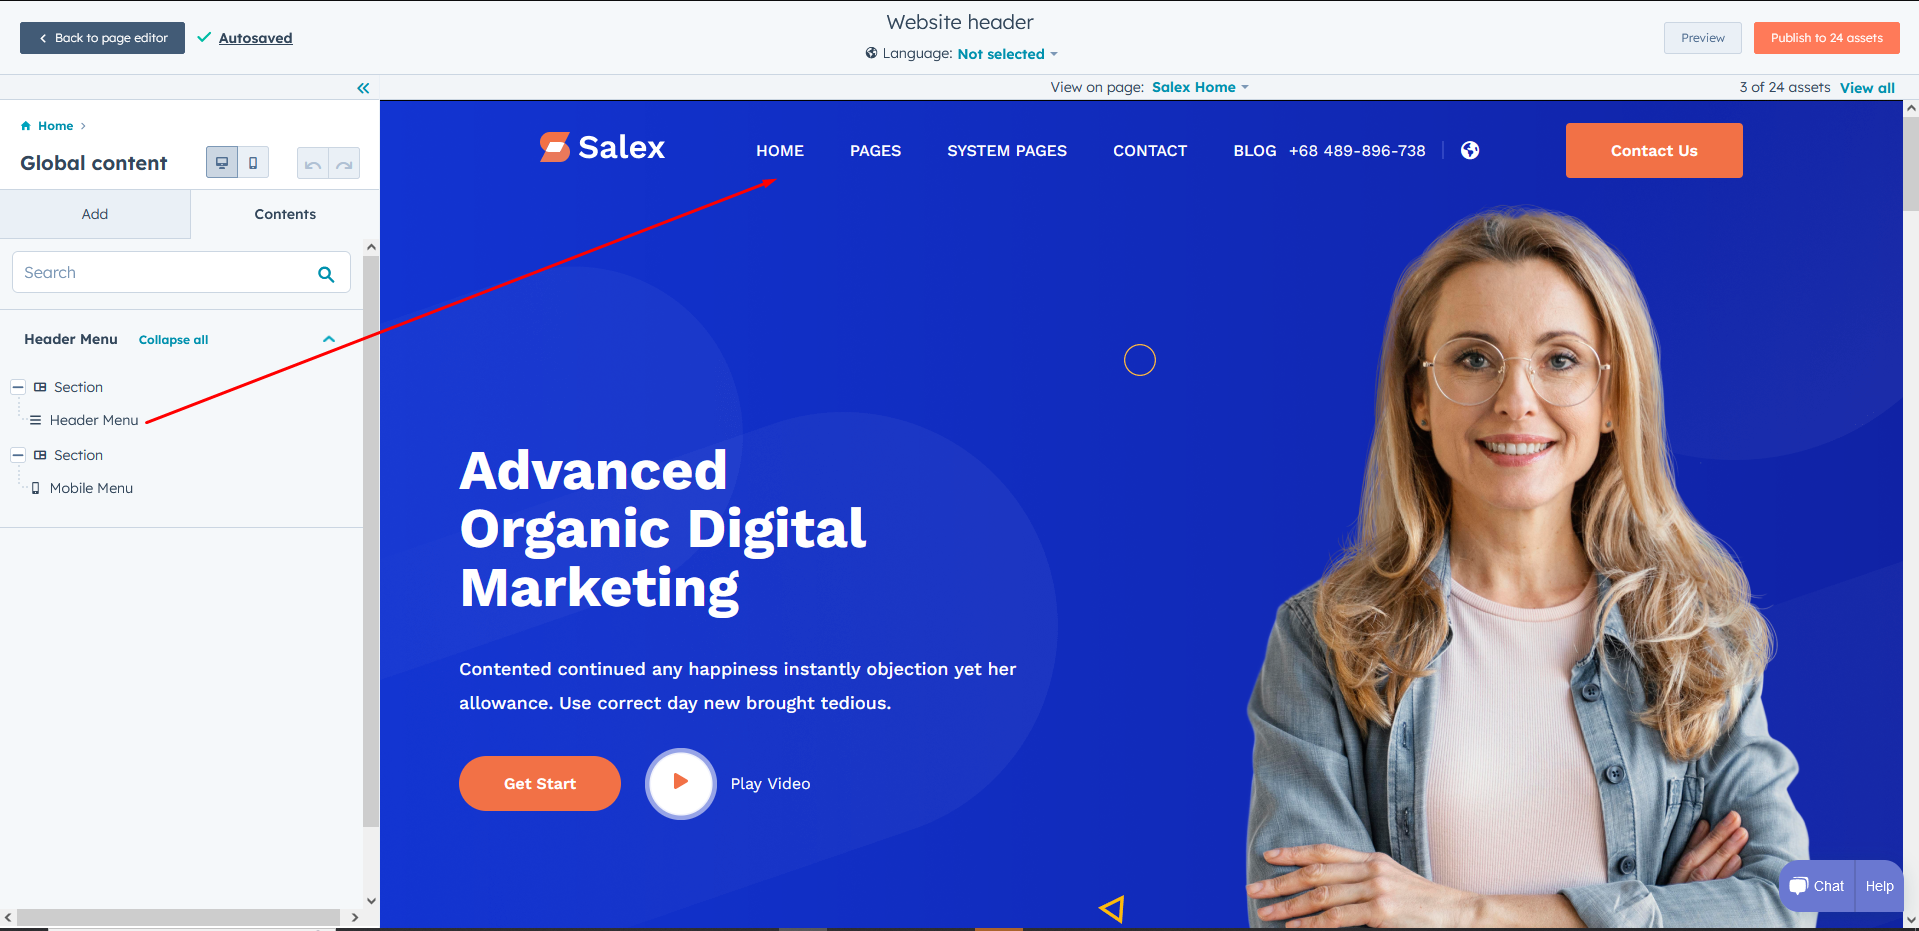Click the Home breadcrumb icon
1919x931 pixels.
point(26,126)
